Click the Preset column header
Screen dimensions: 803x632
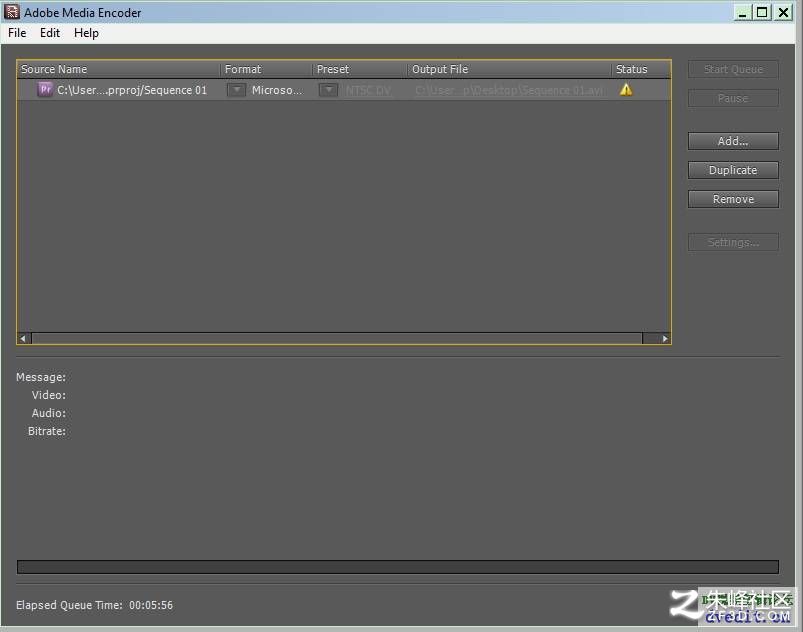[x=360, y=69]
